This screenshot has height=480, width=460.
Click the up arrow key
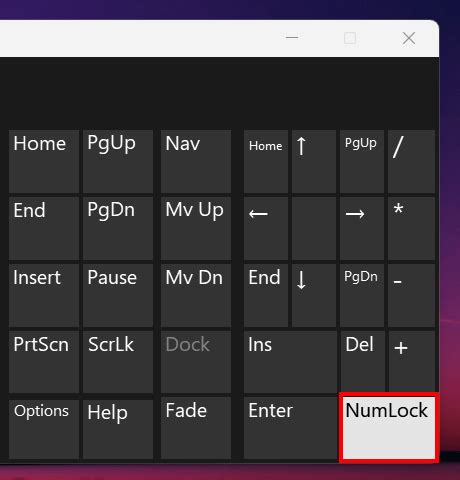tap(314, 161)
